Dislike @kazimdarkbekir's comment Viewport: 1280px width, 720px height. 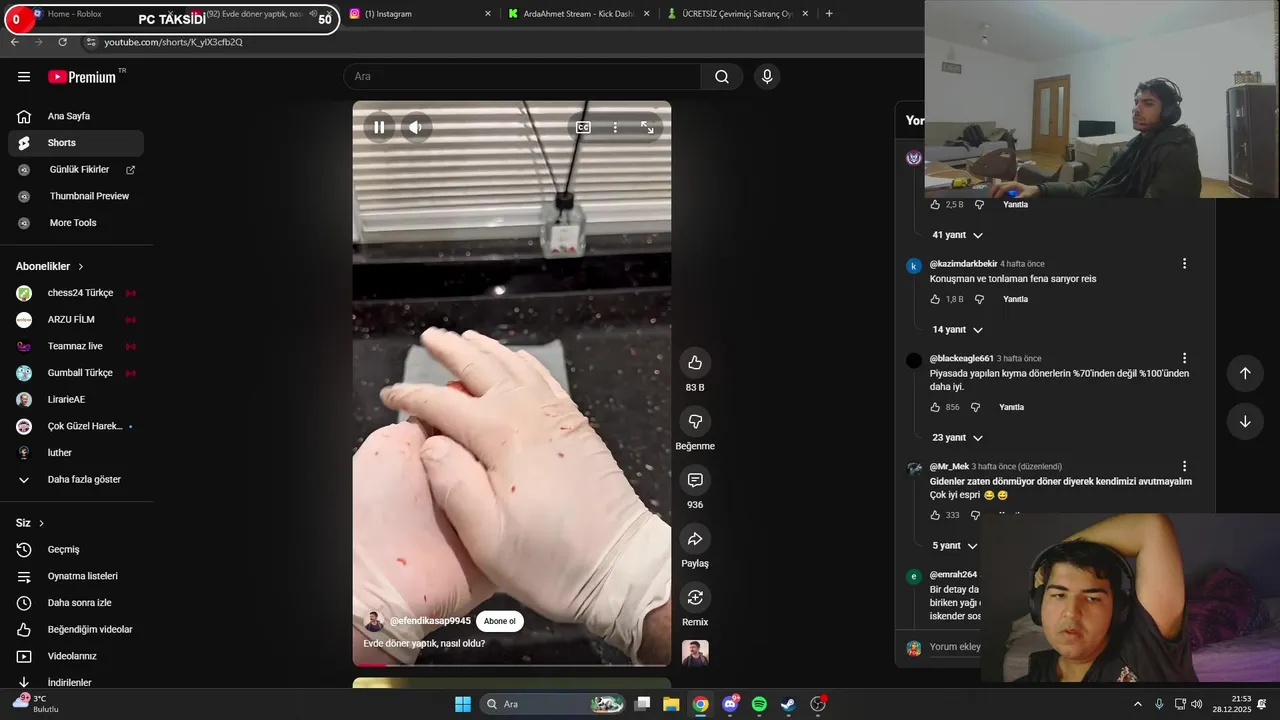click(x=979, y=299)
